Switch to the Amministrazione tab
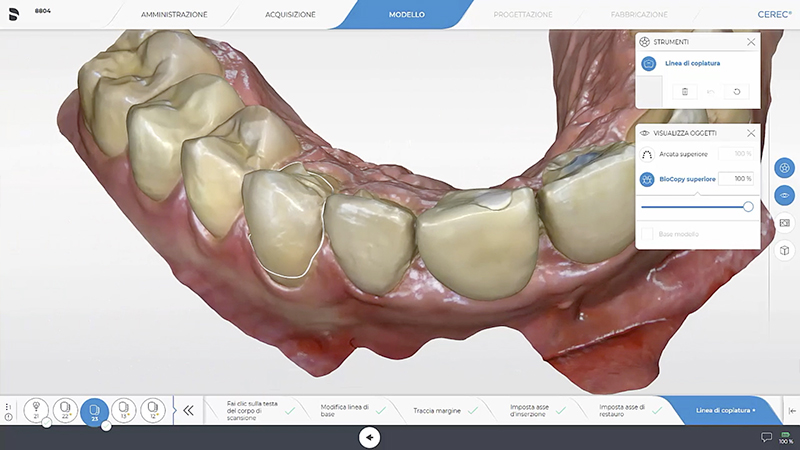This screenshot has height=450, width=800. point(174,15)
